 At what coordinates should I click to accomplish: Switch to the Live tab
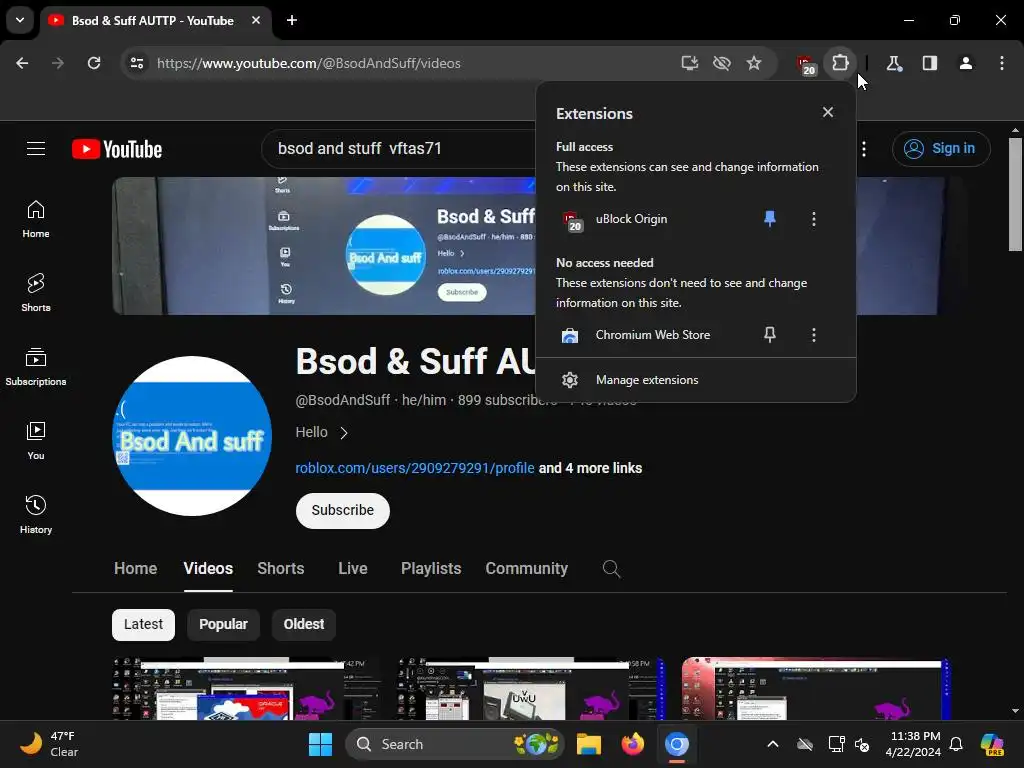pos(353,569)
